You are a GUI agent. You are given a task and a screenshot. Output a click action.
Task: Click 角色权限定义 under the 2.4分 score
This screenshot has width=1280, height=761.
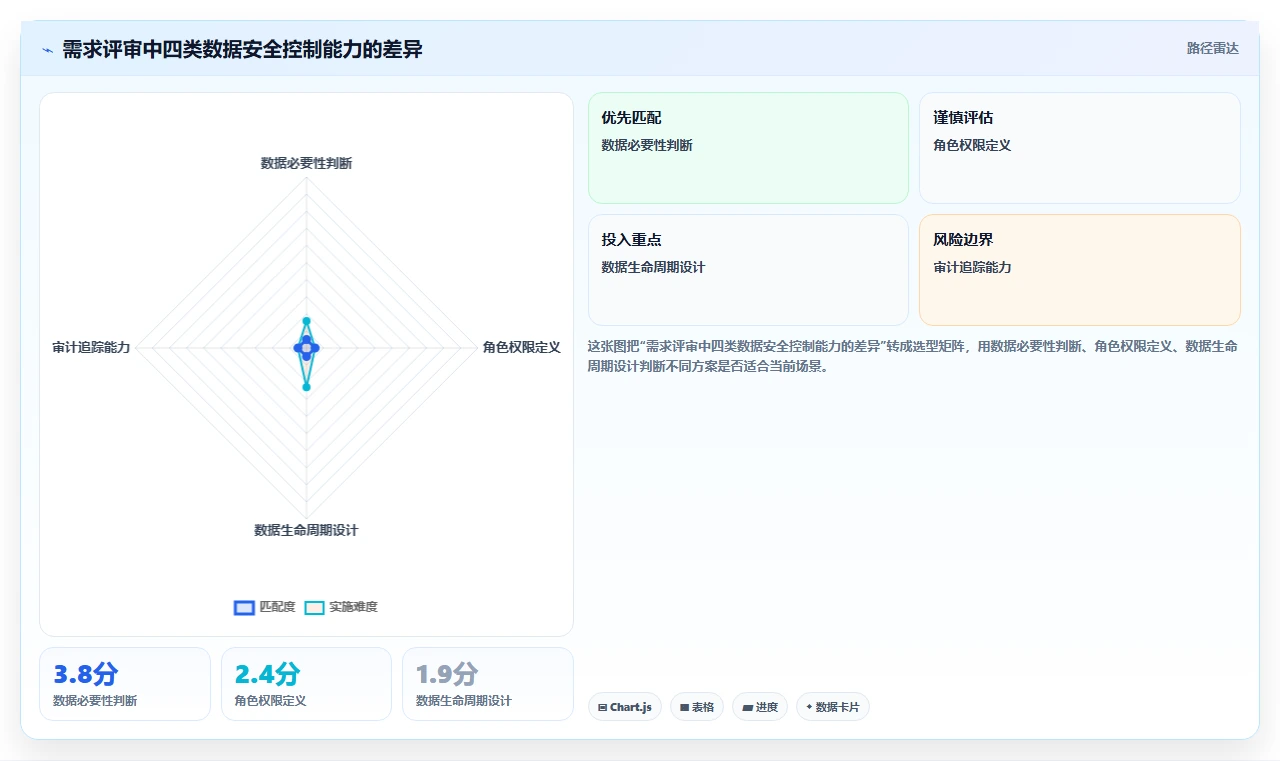(x=270, y=701)
